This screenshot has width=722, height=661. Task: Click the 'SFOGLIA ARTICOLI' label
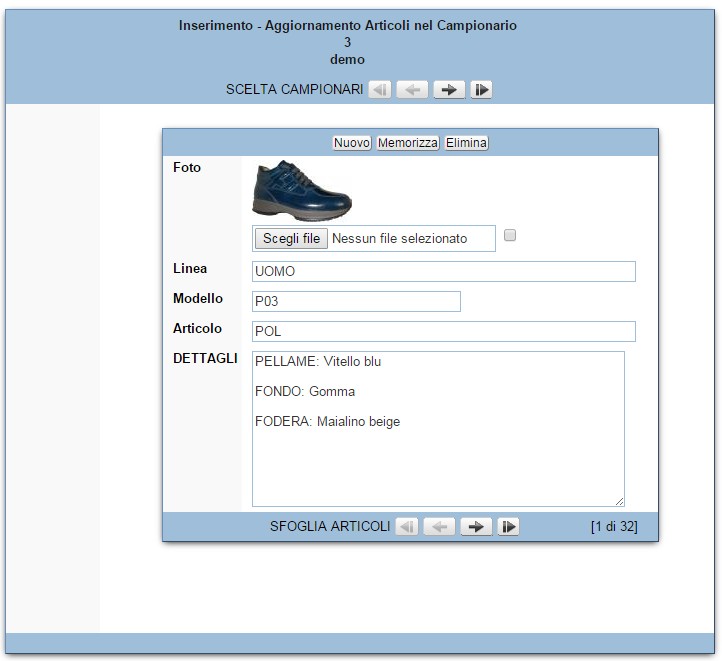(330, 526)
